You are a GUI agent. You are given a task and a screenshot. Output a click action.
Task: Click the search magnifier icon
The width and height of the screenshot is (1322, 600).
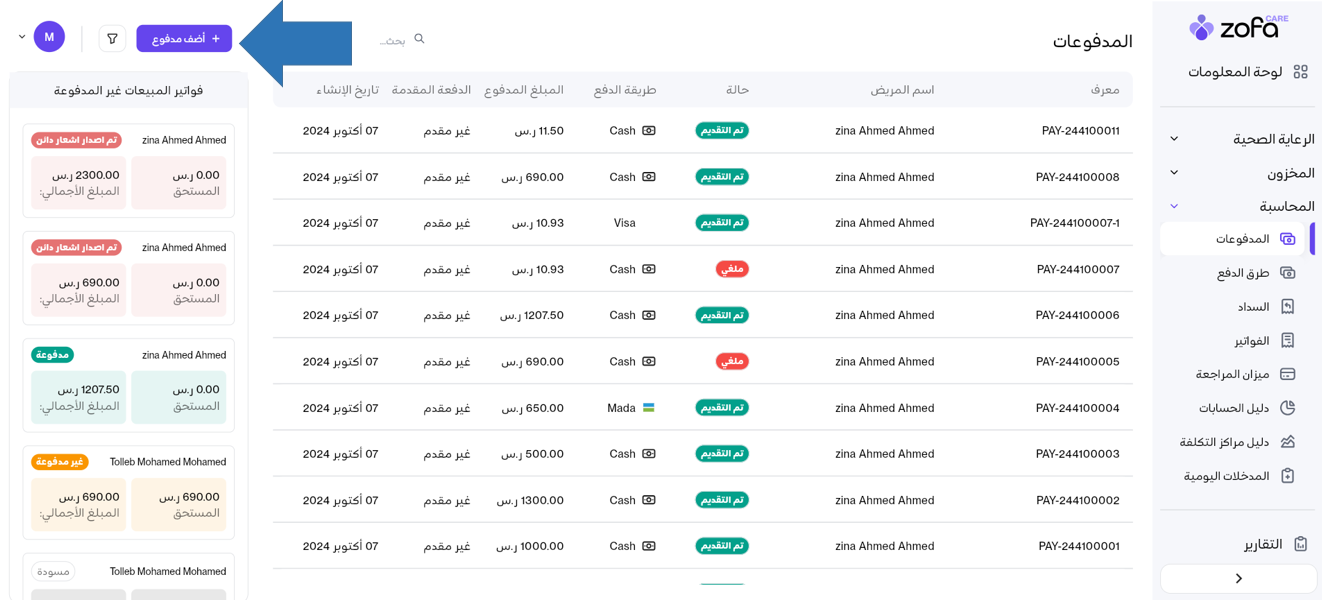pyautogui.click(x=420, y=39)
